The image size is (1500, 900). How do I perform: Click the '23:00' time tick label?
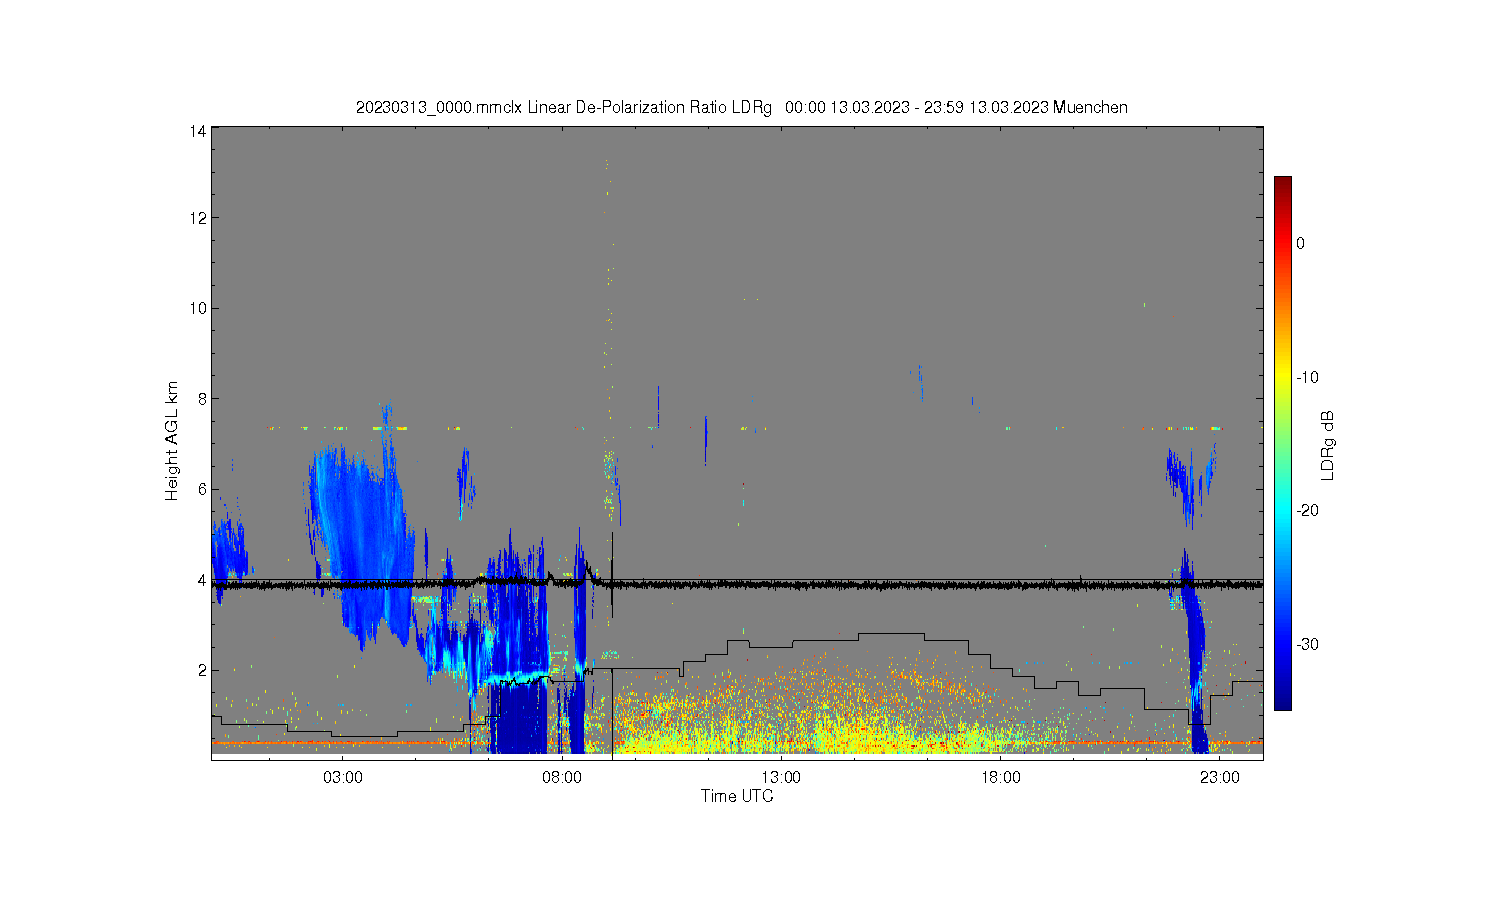pos(1219,777)
